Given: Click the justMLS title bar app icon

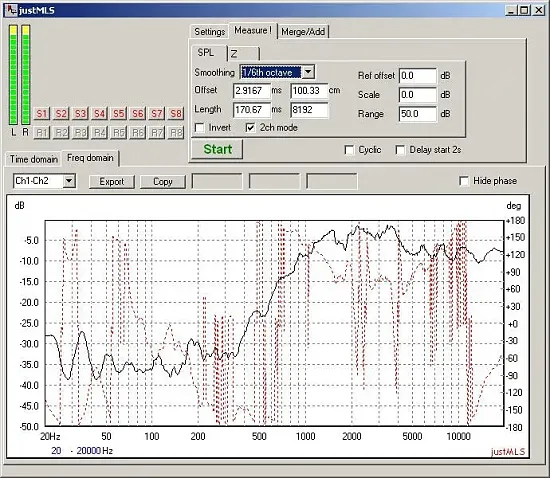Looking at the screenshot, I should click(12, 10).
